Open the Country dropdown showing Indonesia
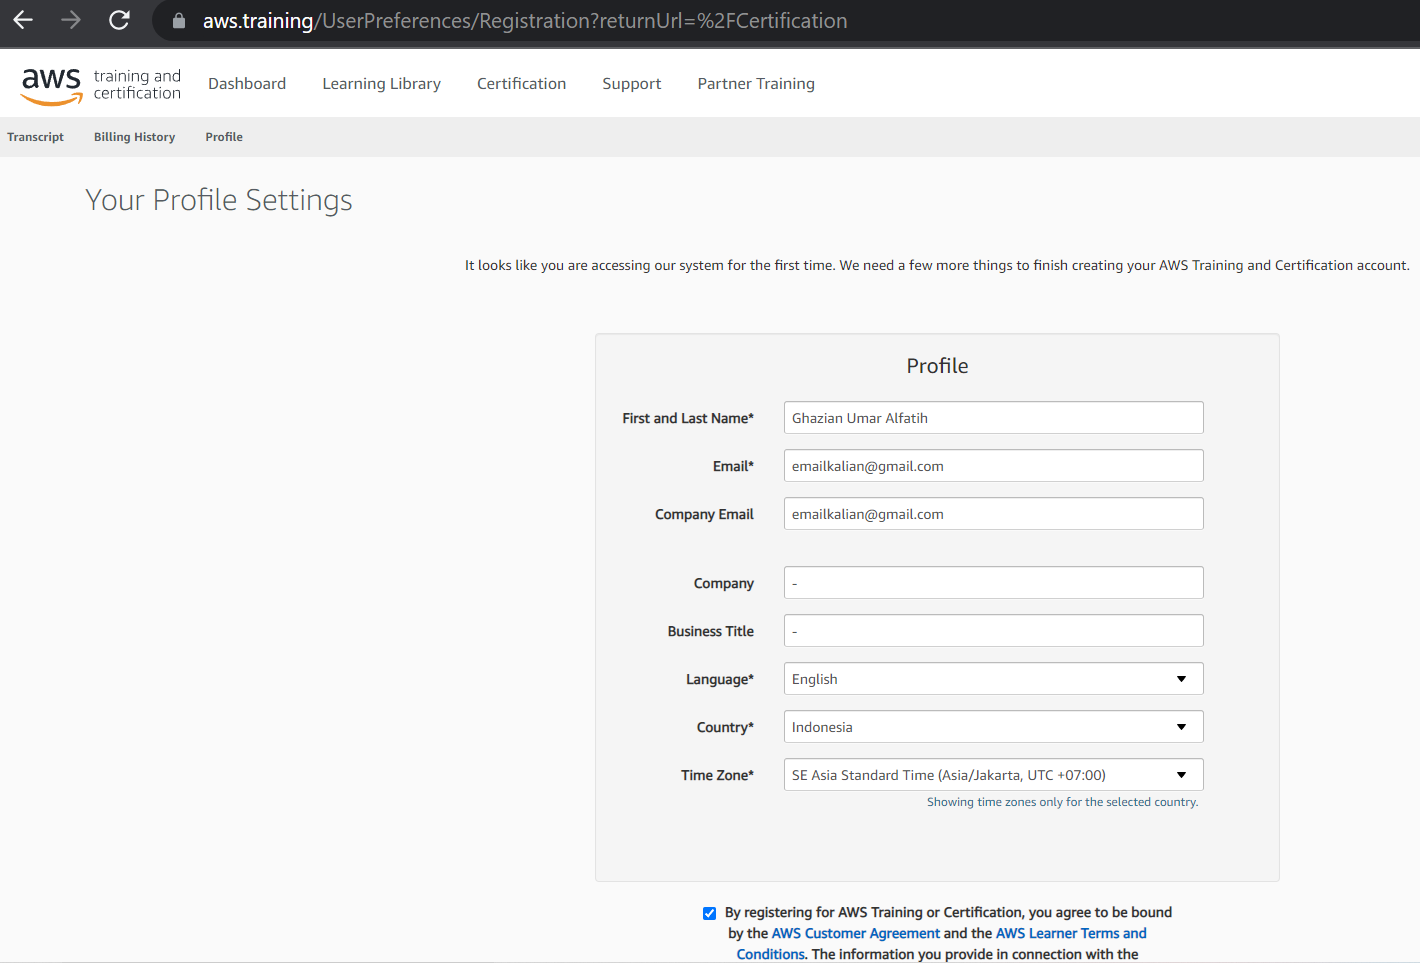 tap(993, 727)
